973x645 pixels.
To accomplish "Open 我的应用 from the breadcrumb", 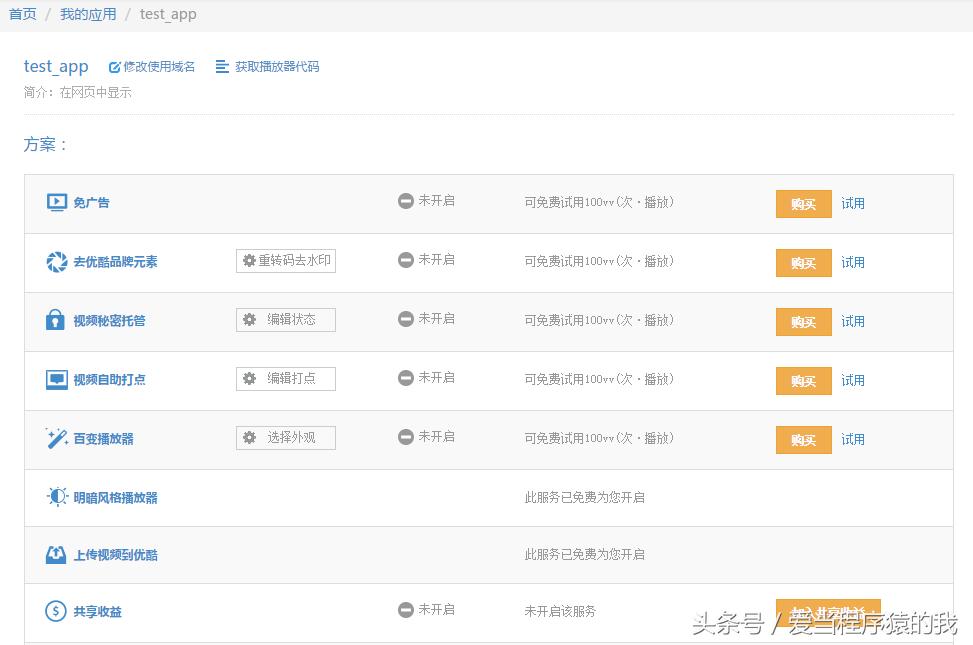I will tap(88, 14).
